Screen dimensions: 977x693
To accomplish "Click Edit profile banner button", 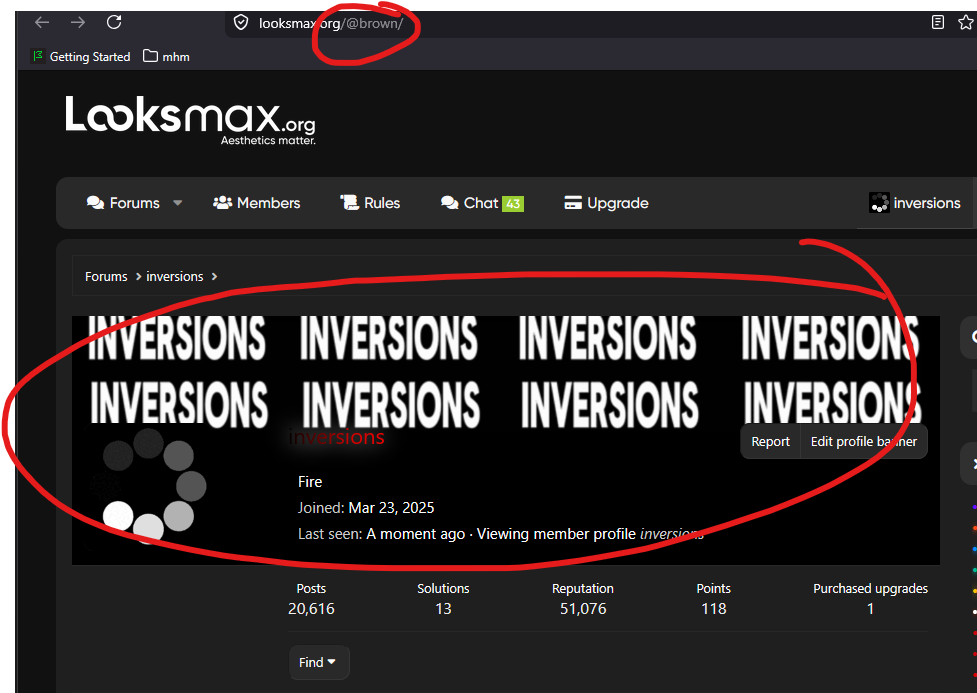I will (x=864, y=442).
